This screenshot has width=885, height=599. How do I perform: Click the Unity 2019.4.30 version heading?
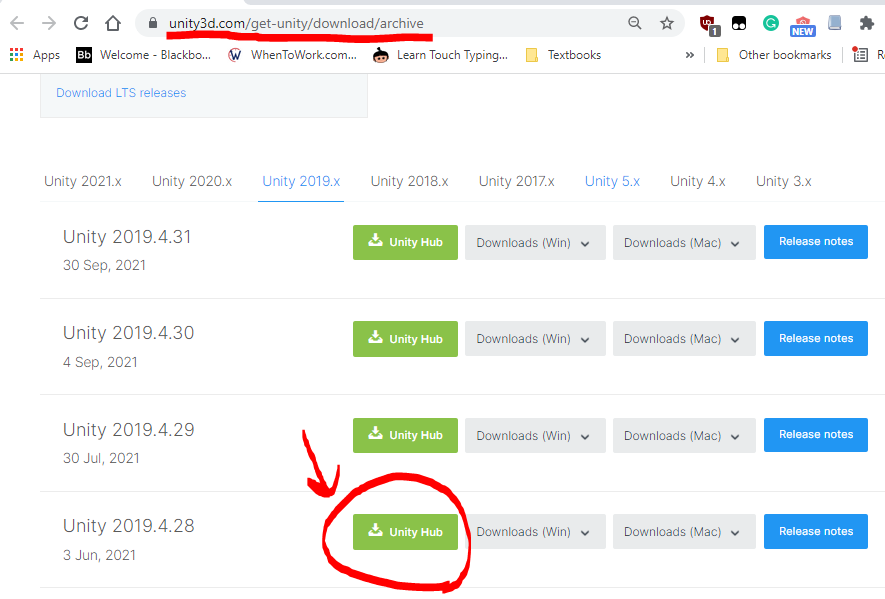point(128,333)
